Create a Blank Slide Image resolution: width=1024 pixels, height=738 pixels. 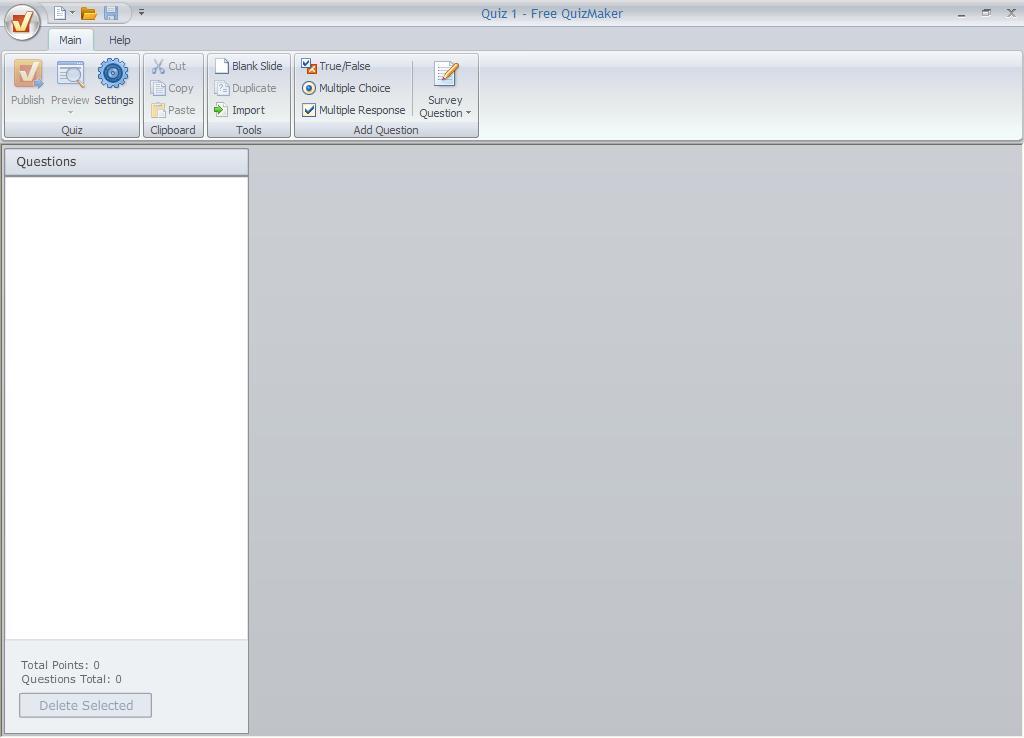pyautogui.click(x=247, y=66)
